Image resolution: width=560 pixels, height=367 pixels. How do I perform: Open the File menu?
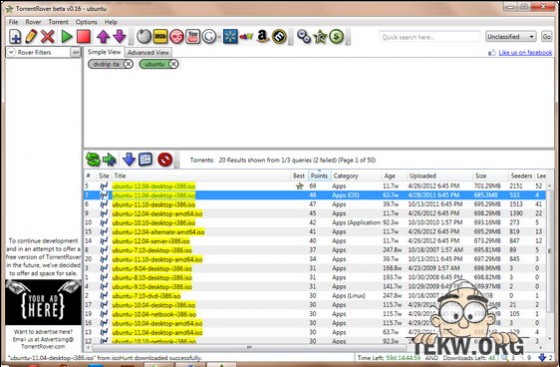[x=13, y=22]
